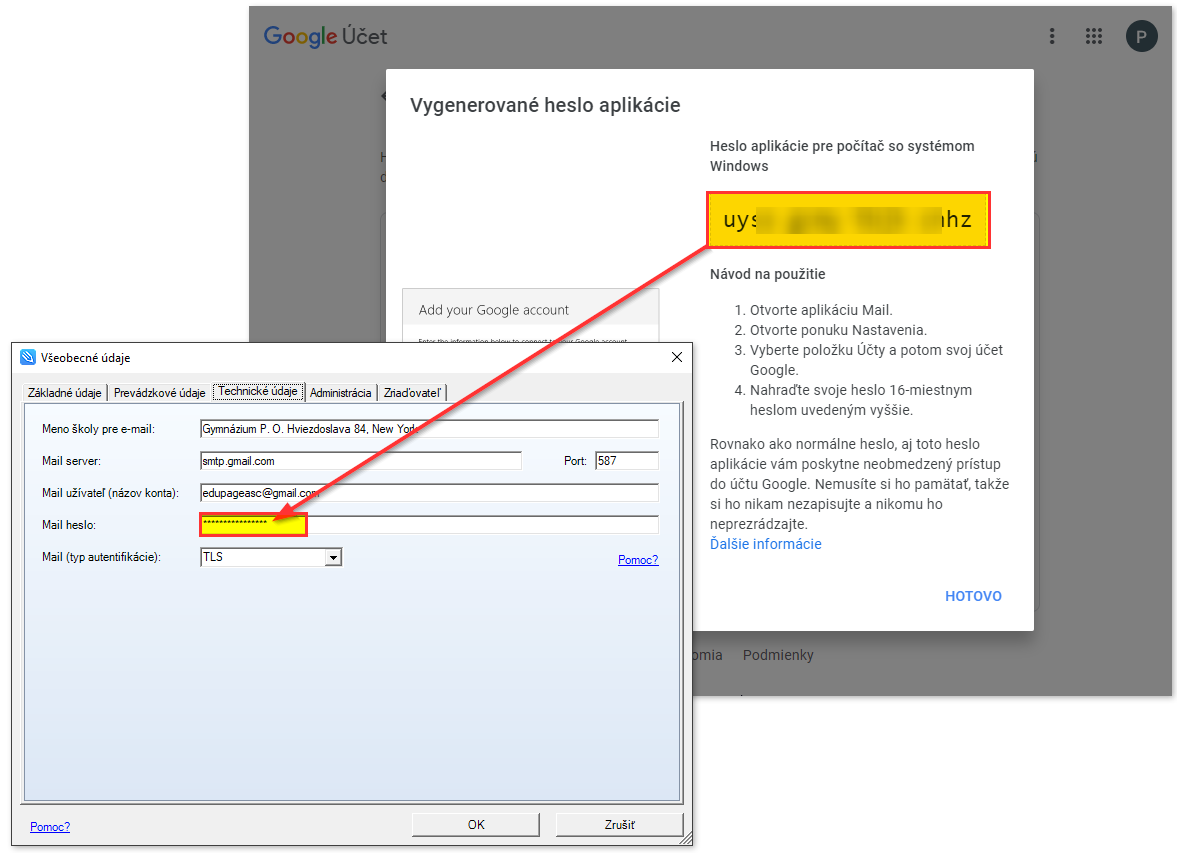
Task: Click the Mail užívateľ field
Action: coord(429,493)
